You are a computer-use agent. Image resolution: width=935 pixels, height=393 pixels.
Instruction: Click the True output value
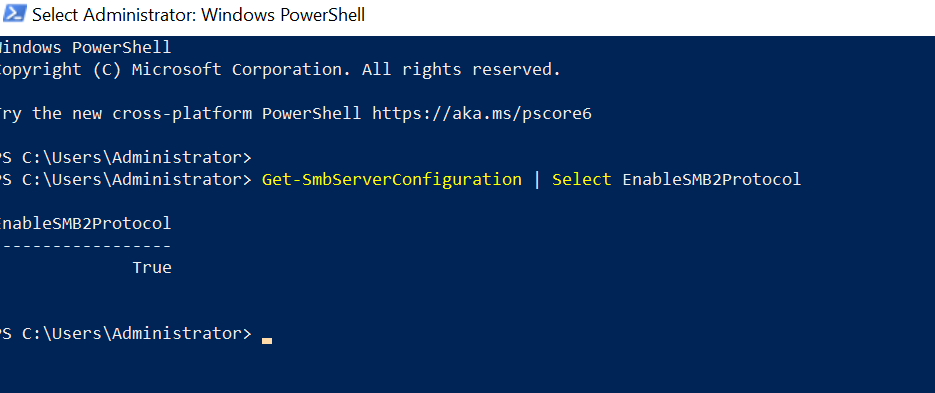(x=152, y=268)
